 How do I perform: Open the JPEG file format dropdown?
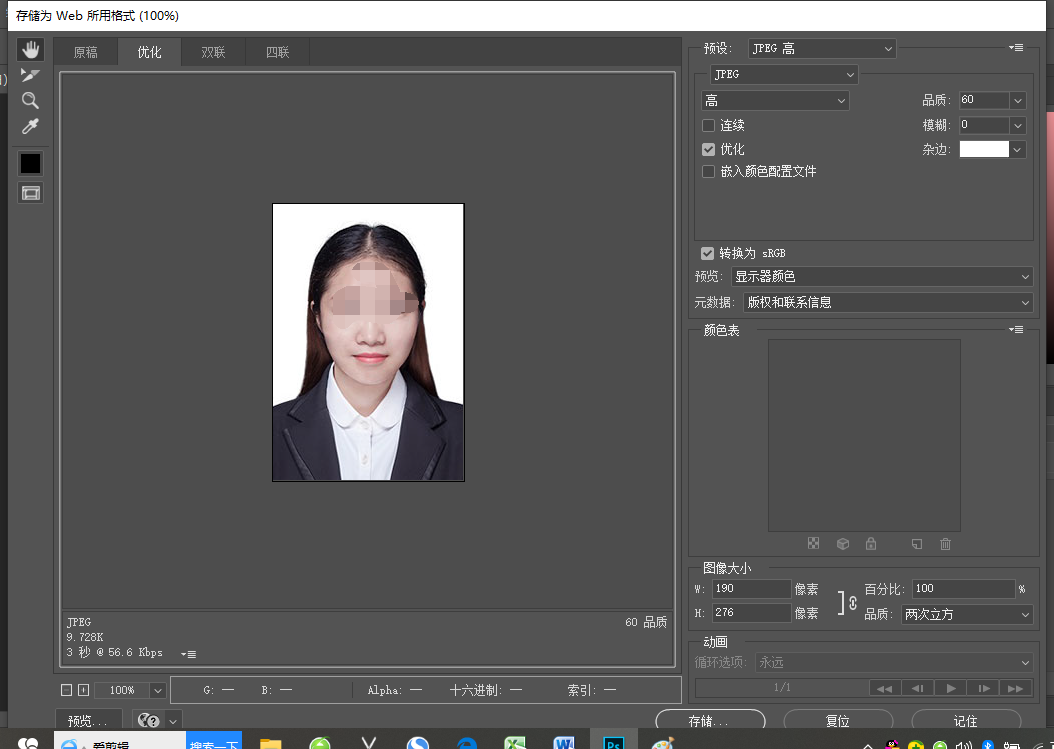(x=784, y=74)
